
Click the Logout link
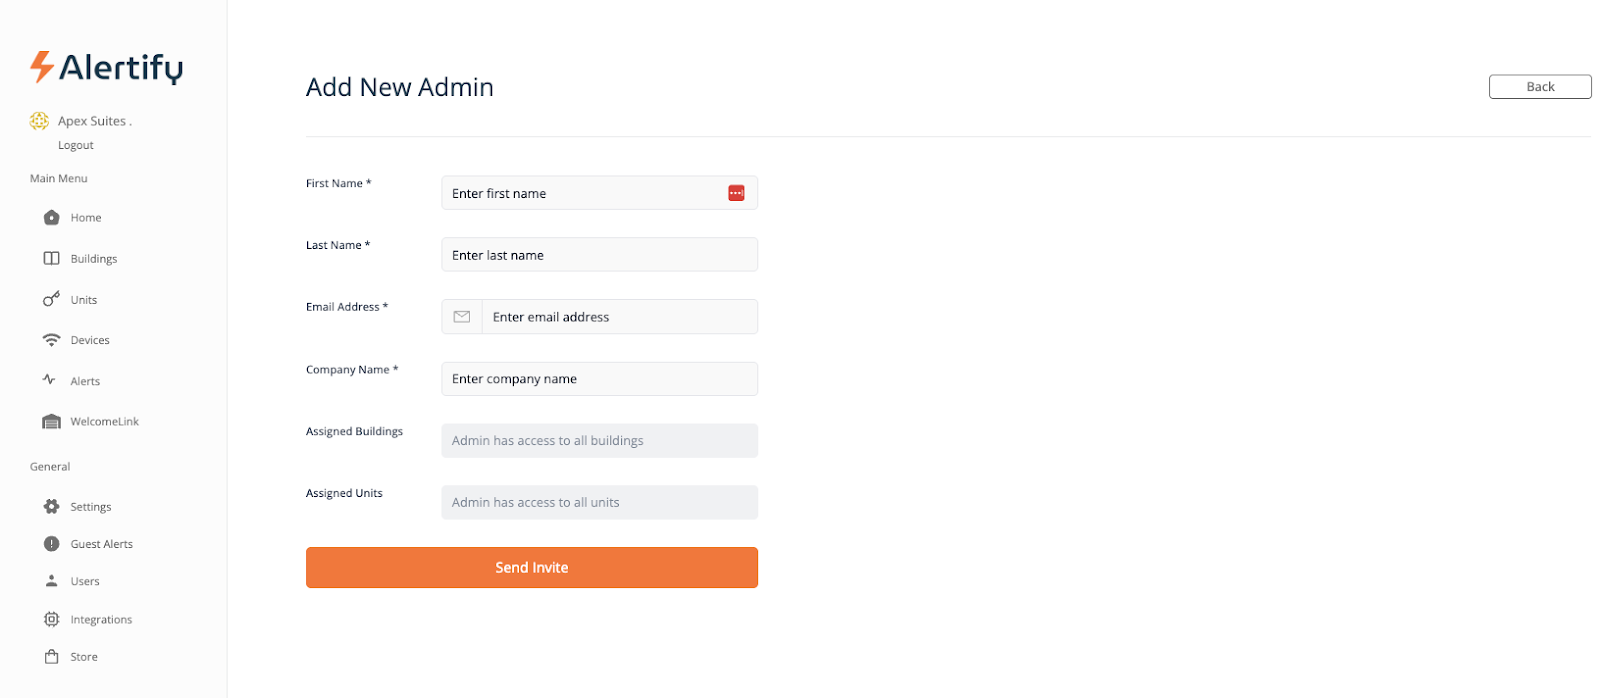pyautogui.click(x=76, y=145)
